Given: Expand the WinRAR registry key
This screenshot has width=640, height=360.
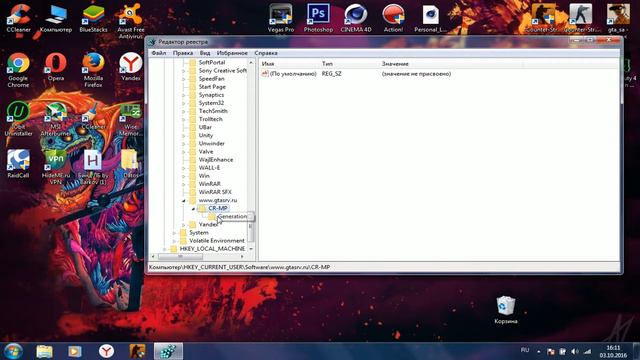Looking at the screenshot, I should click(x=183, y=184).
